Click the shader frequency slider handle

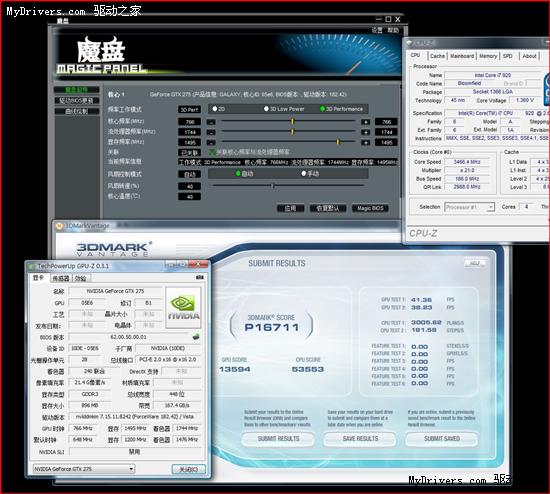(293, 132)
